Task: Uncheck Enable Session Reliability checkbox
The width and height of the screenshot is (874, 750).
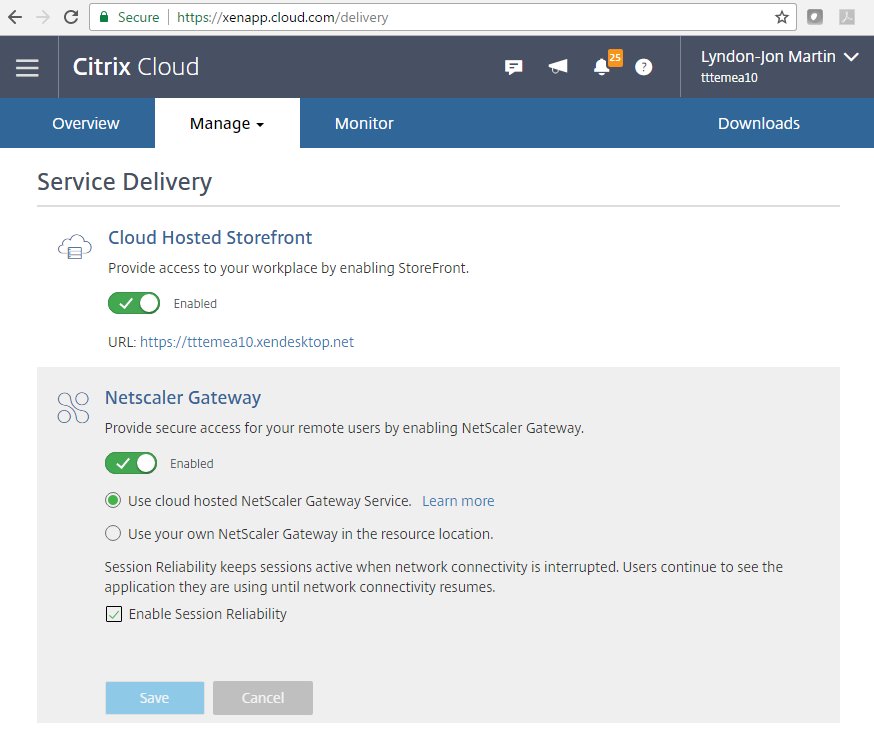Action: click(x=114, y=614)
